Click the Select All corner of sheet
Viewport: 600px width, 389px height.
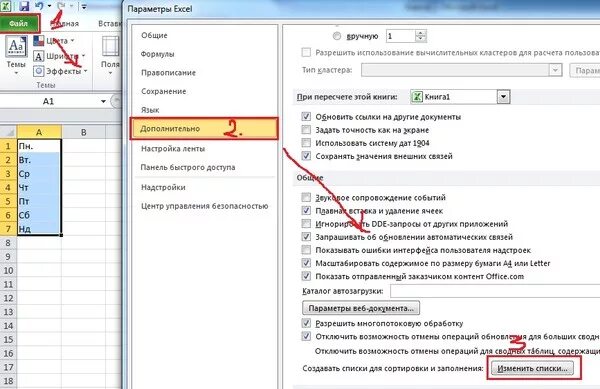(x=8, y=132)
